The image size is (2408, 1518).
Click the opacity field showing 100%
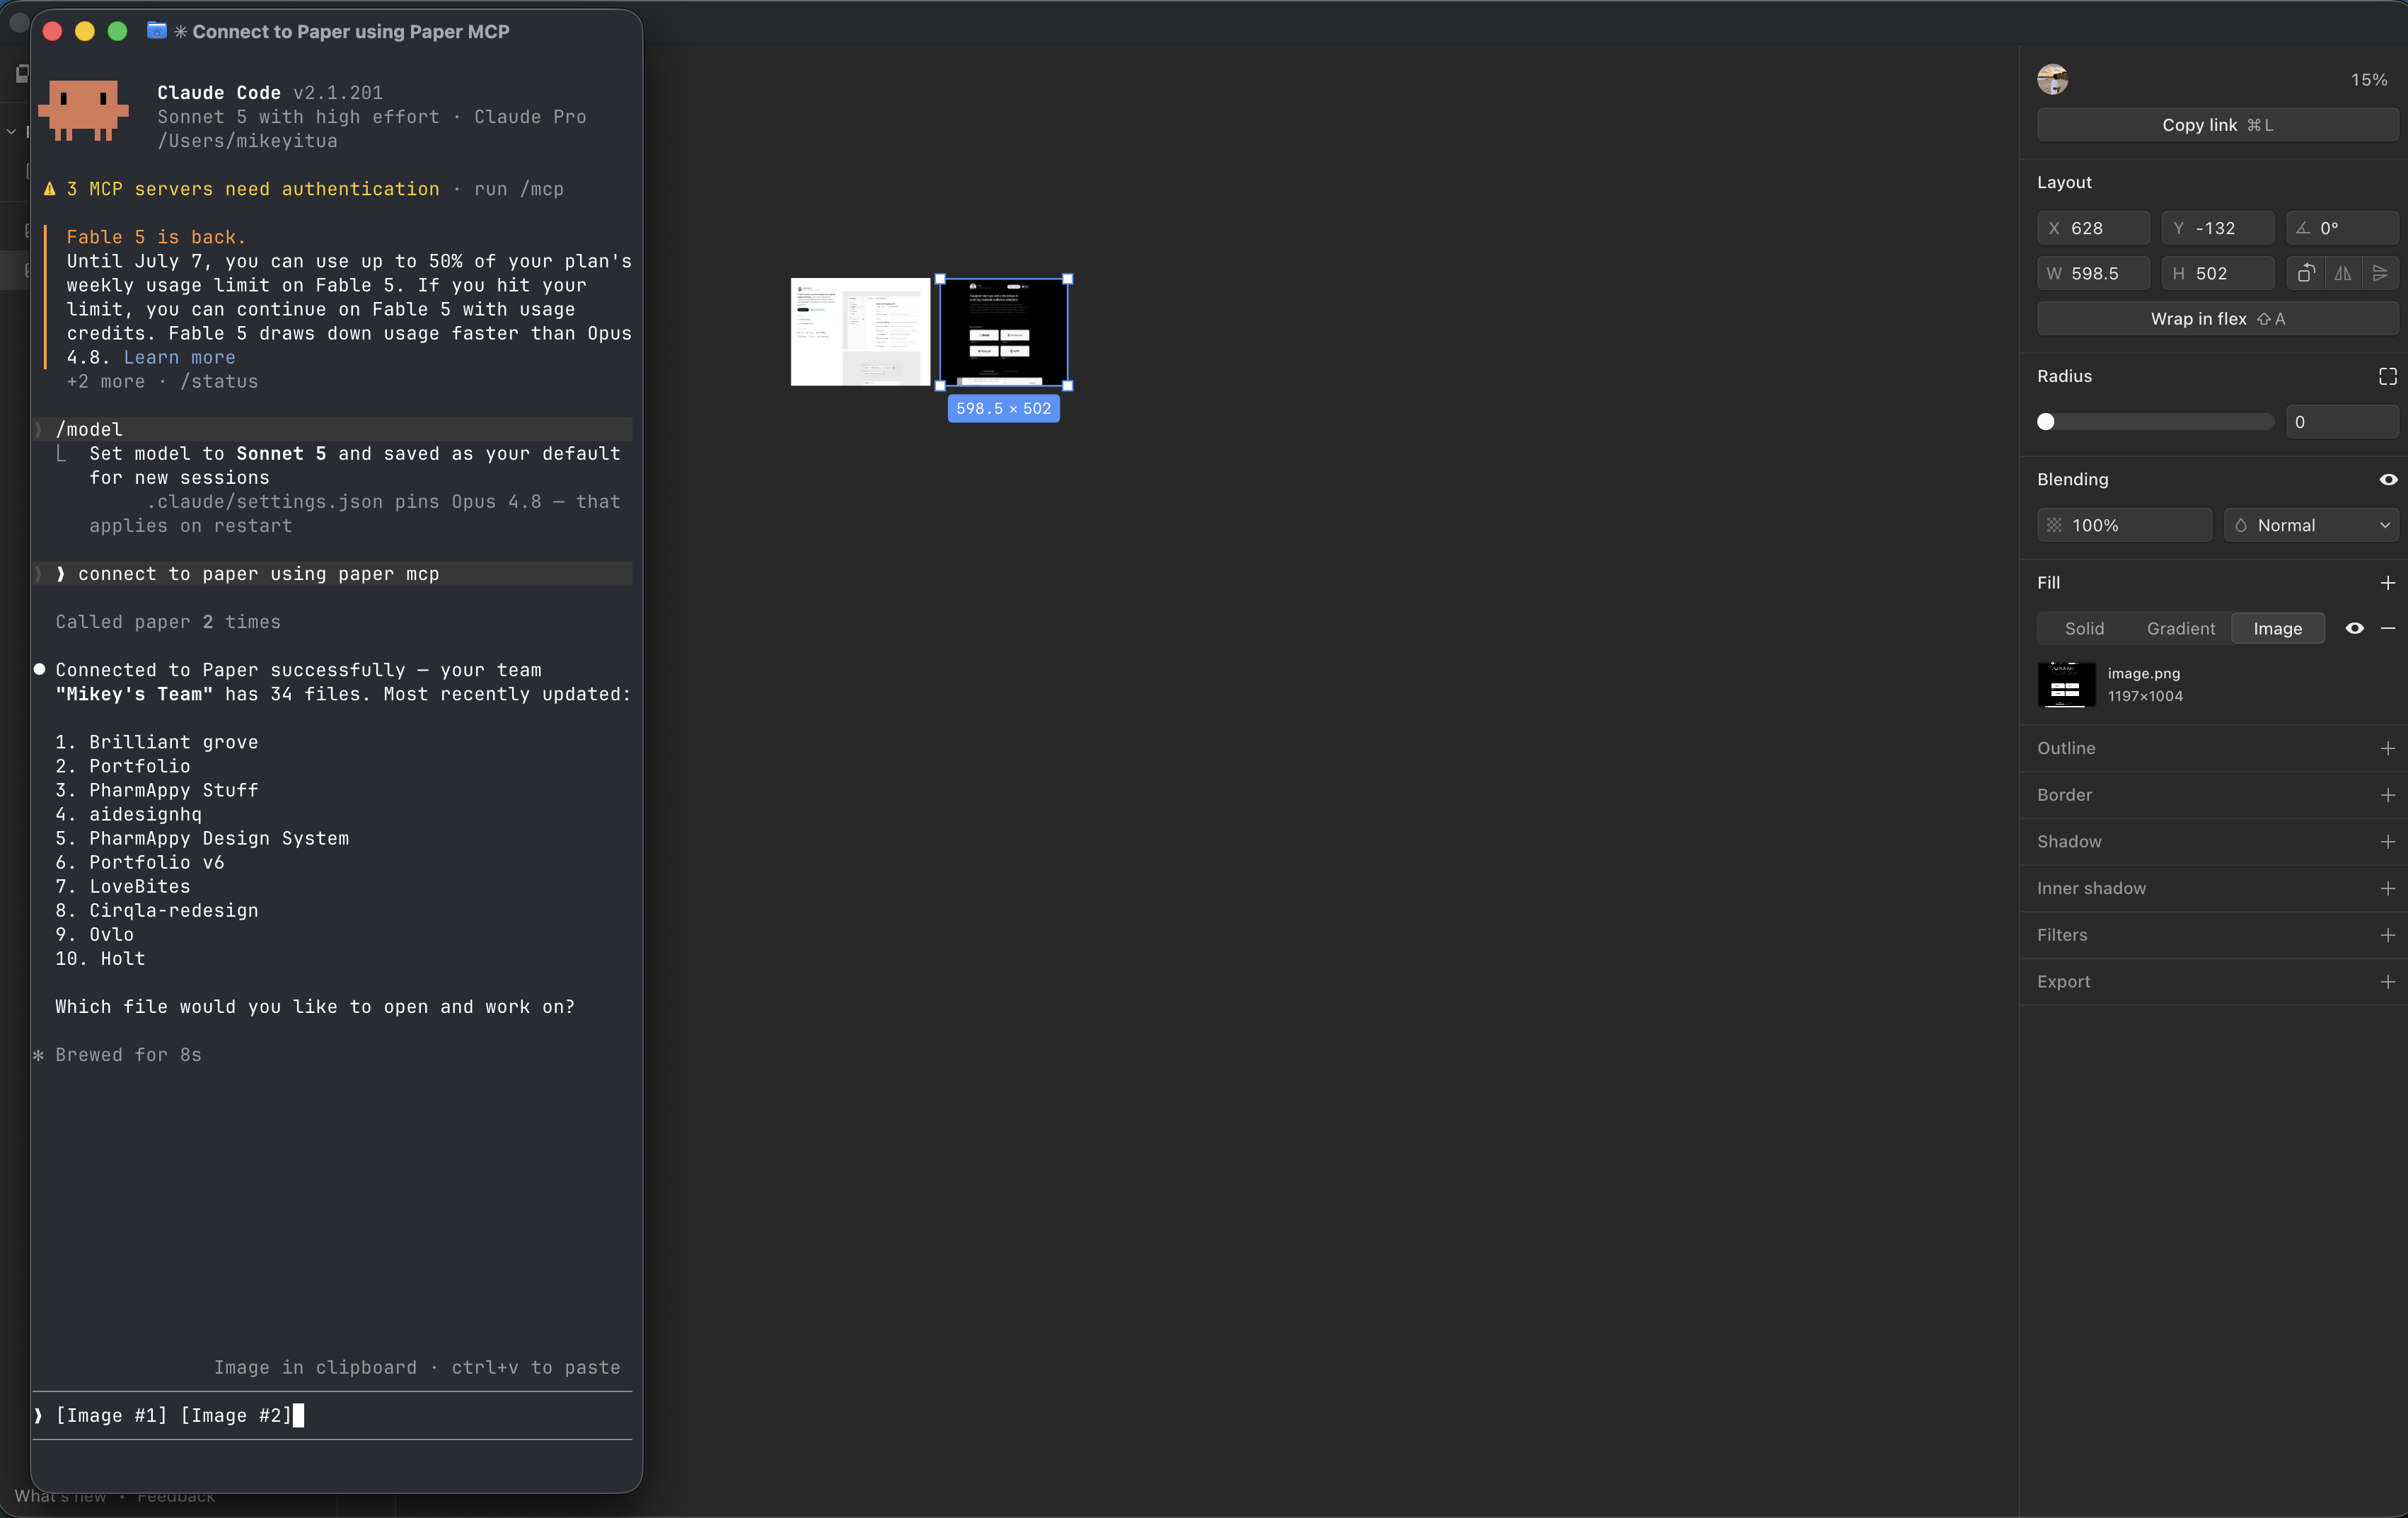click(2124, 525)
